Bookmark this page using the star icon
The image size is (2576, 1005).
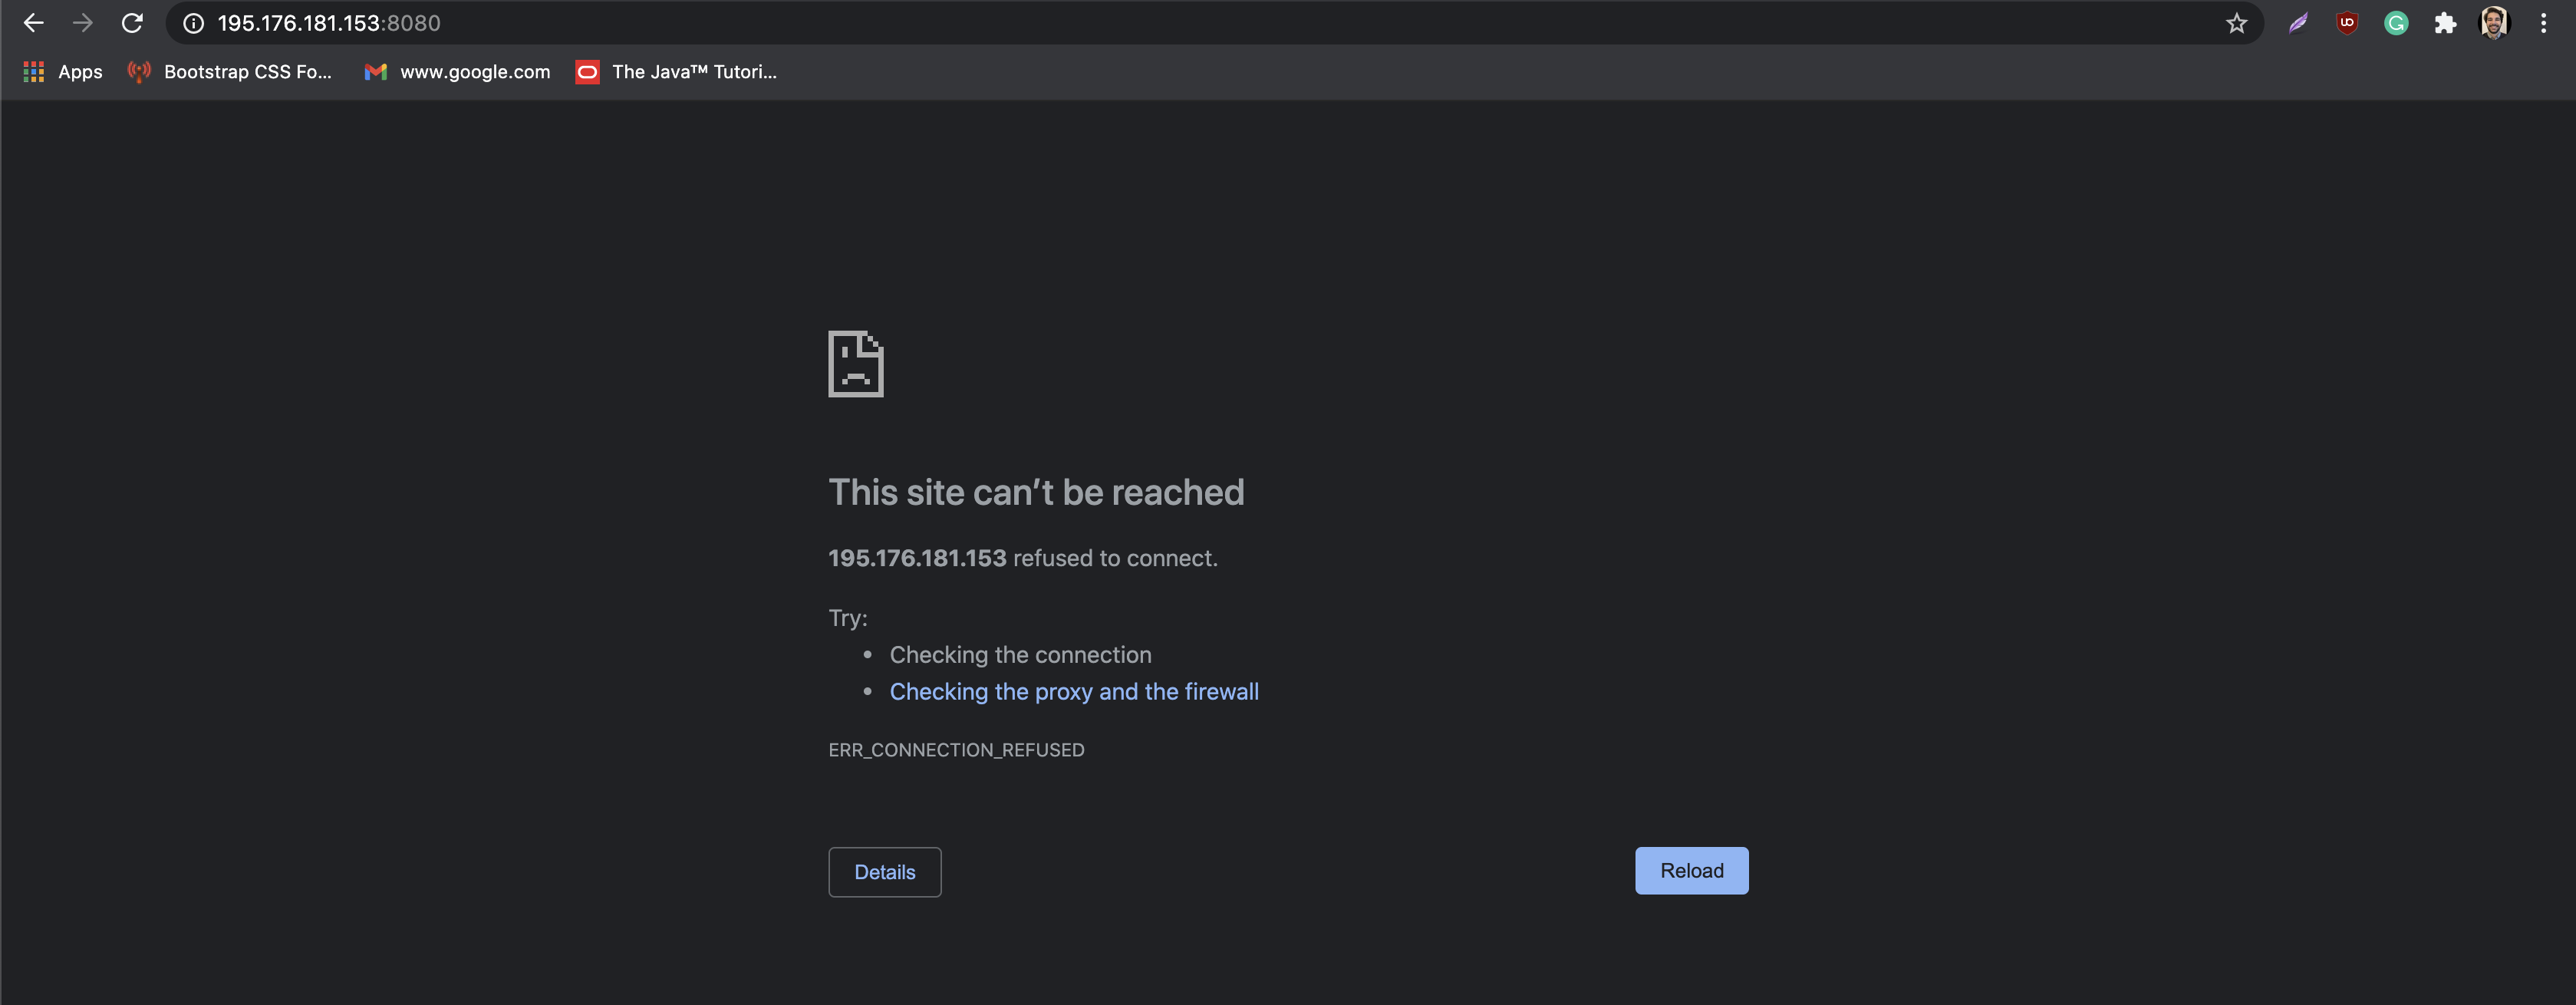pos(2236,22)
